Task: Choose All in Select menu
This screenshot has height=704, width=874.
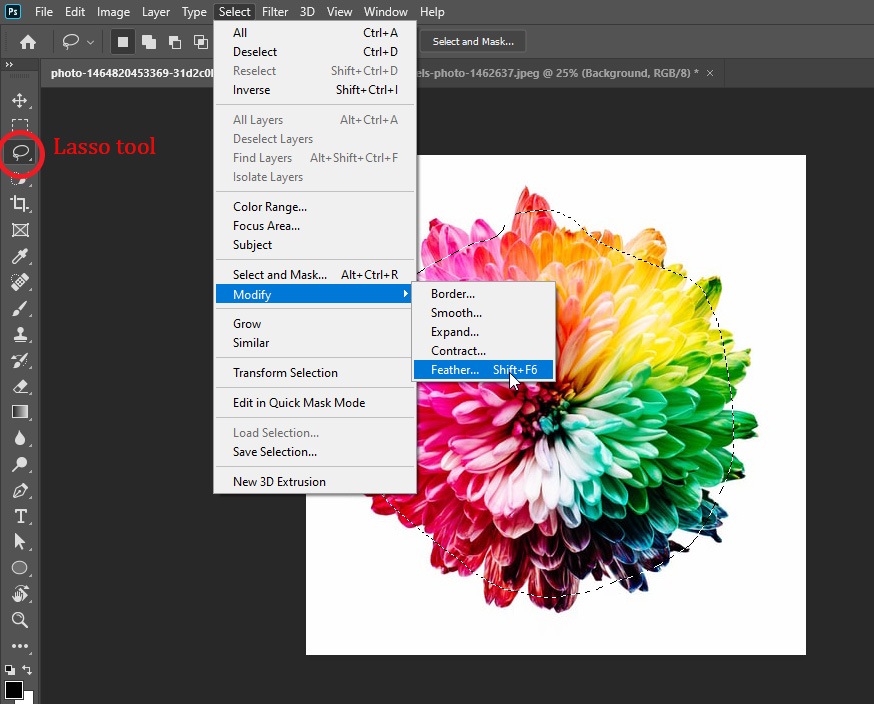Action: point(314,33)
